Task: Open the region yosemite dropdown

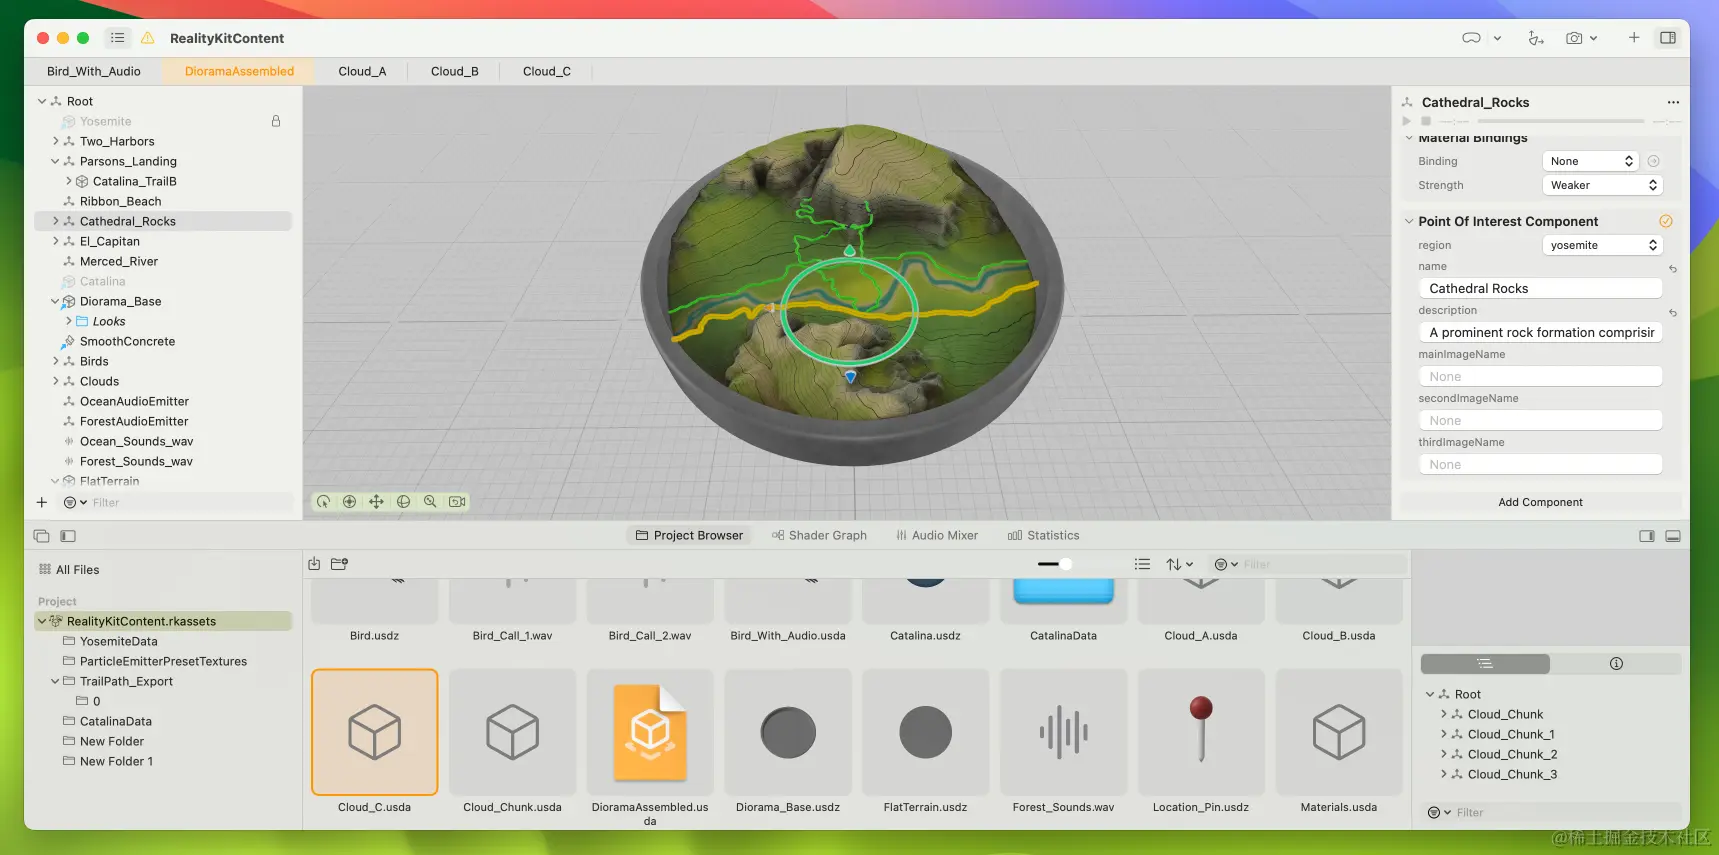Action: (x=1603, y=245)
